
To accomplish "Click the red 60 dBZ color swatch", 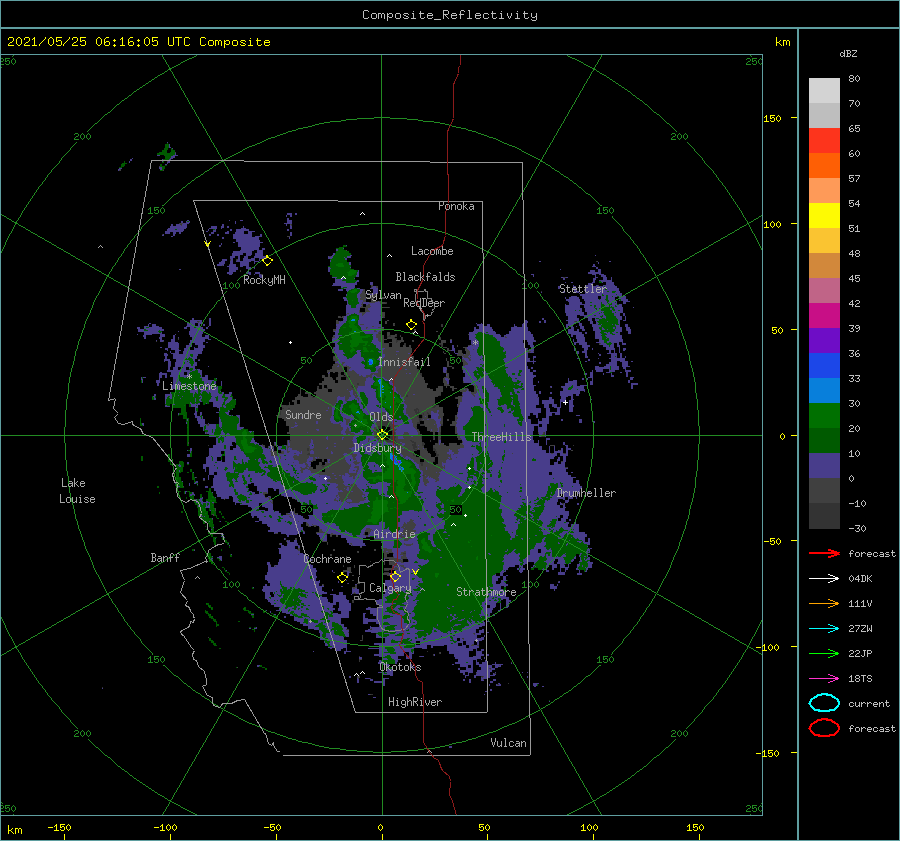I will pos(824,141).
